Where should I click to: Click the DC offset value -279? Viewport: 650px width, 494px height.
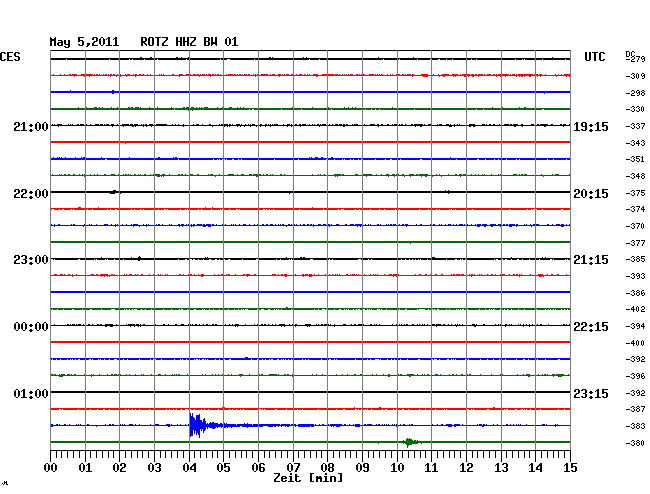pyautogui.click(x=637, y=59)
